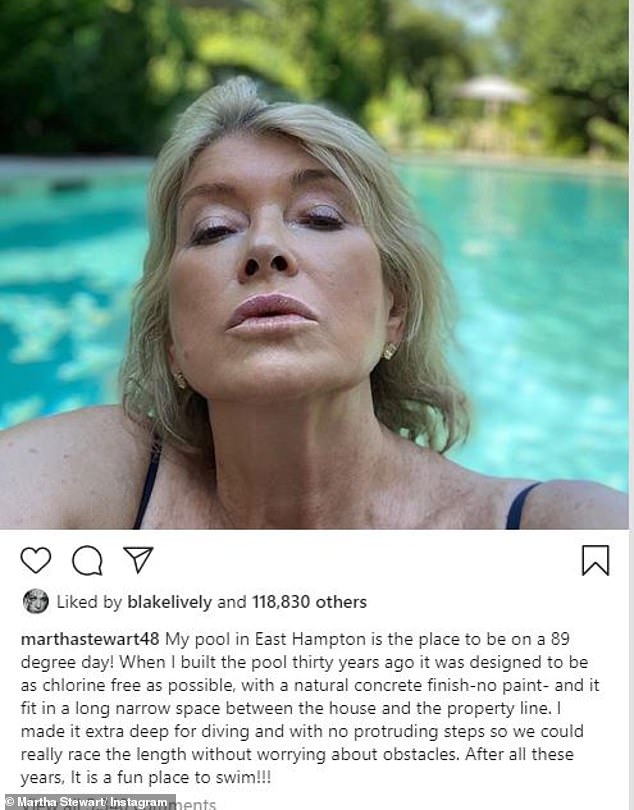Save the post with the bookmark icon
Image resolution: width=634 pixels, height=810 pixels.
[596, 560]
